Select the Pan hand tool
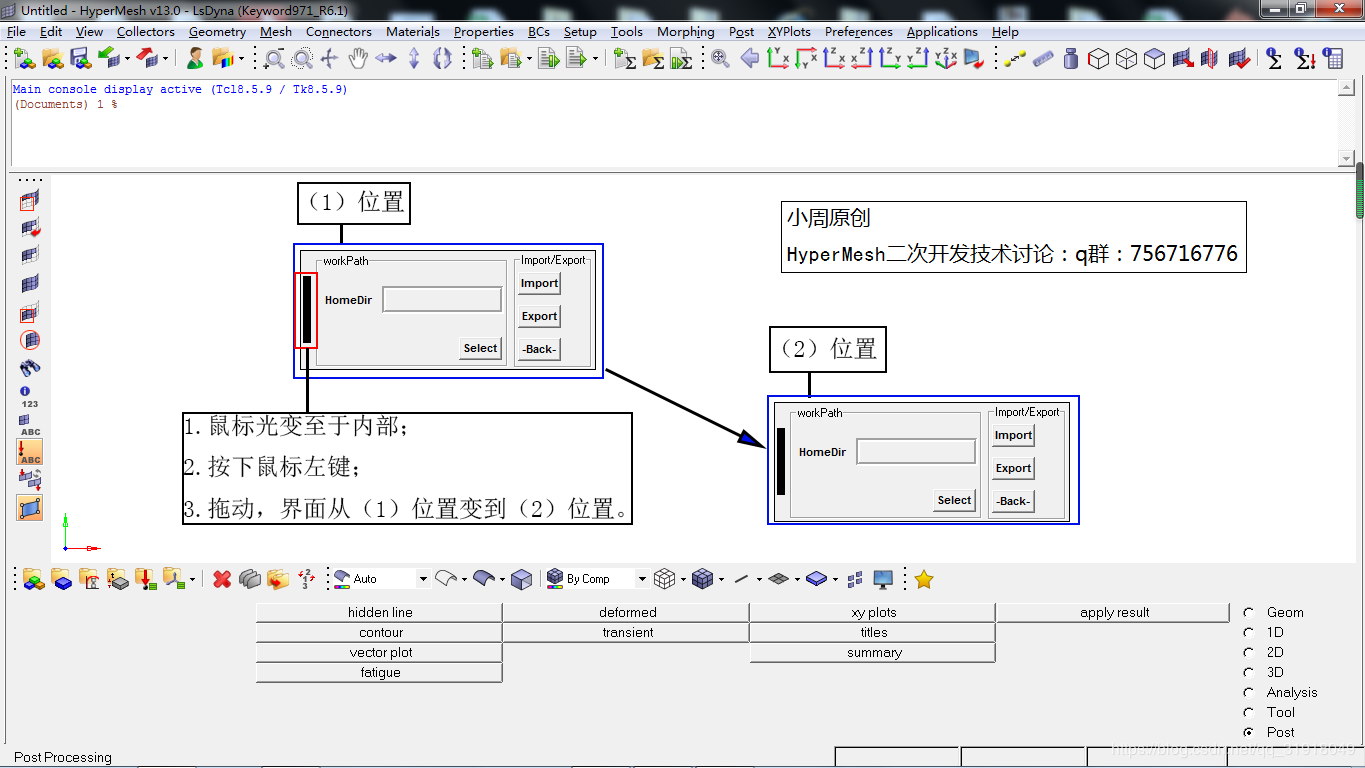Viewport: 1365px width, 768px height. point(358,59)
